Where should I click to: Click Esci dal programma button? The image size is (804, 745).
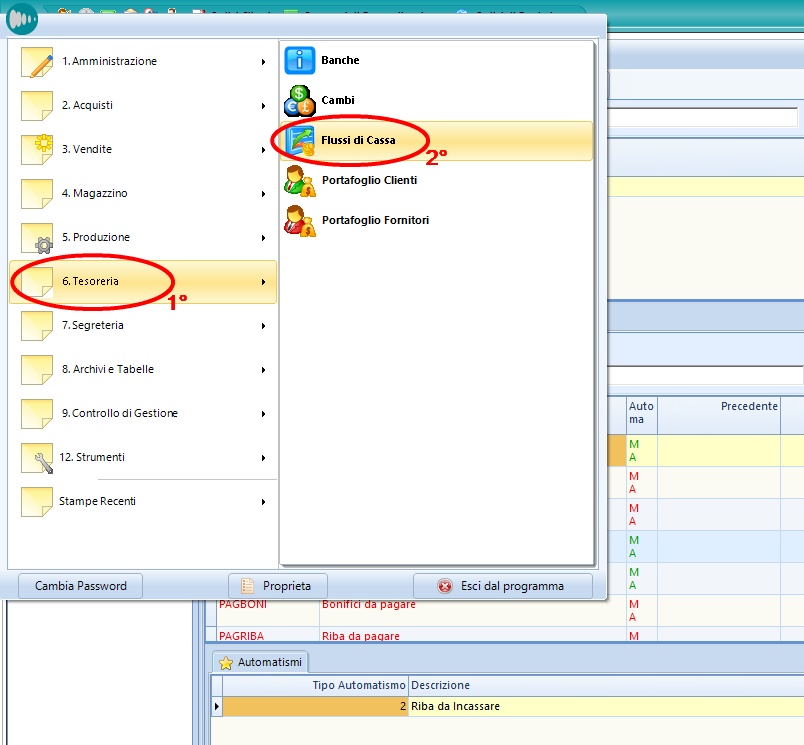click(x=503, y=586)
